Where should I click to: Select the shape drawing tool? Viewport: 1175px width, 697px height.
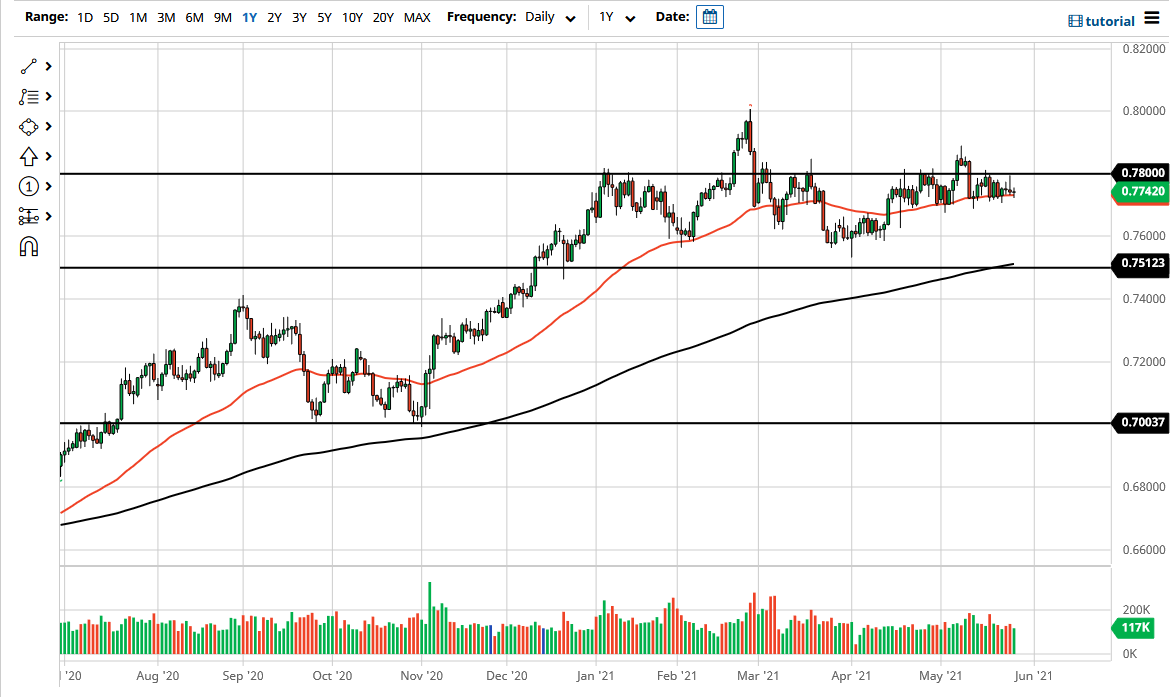tap(28, 126)
